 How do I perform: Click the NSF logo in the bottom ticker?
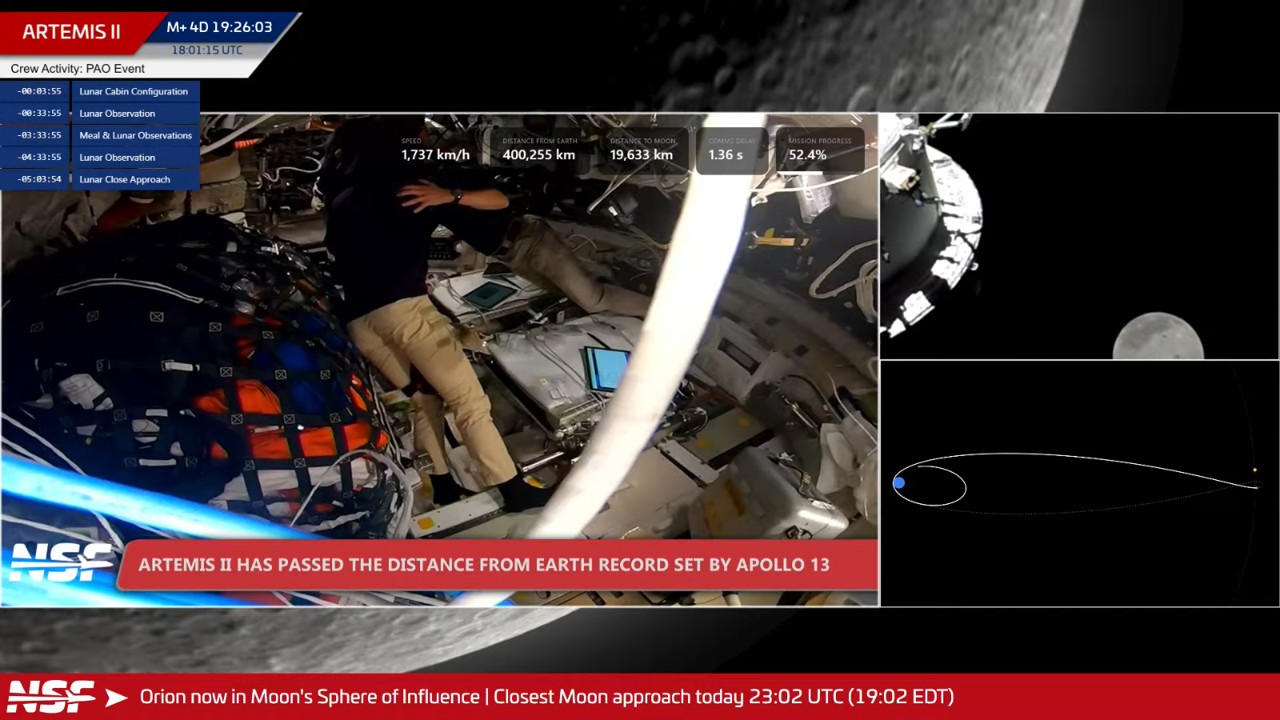tap(52, 697)
